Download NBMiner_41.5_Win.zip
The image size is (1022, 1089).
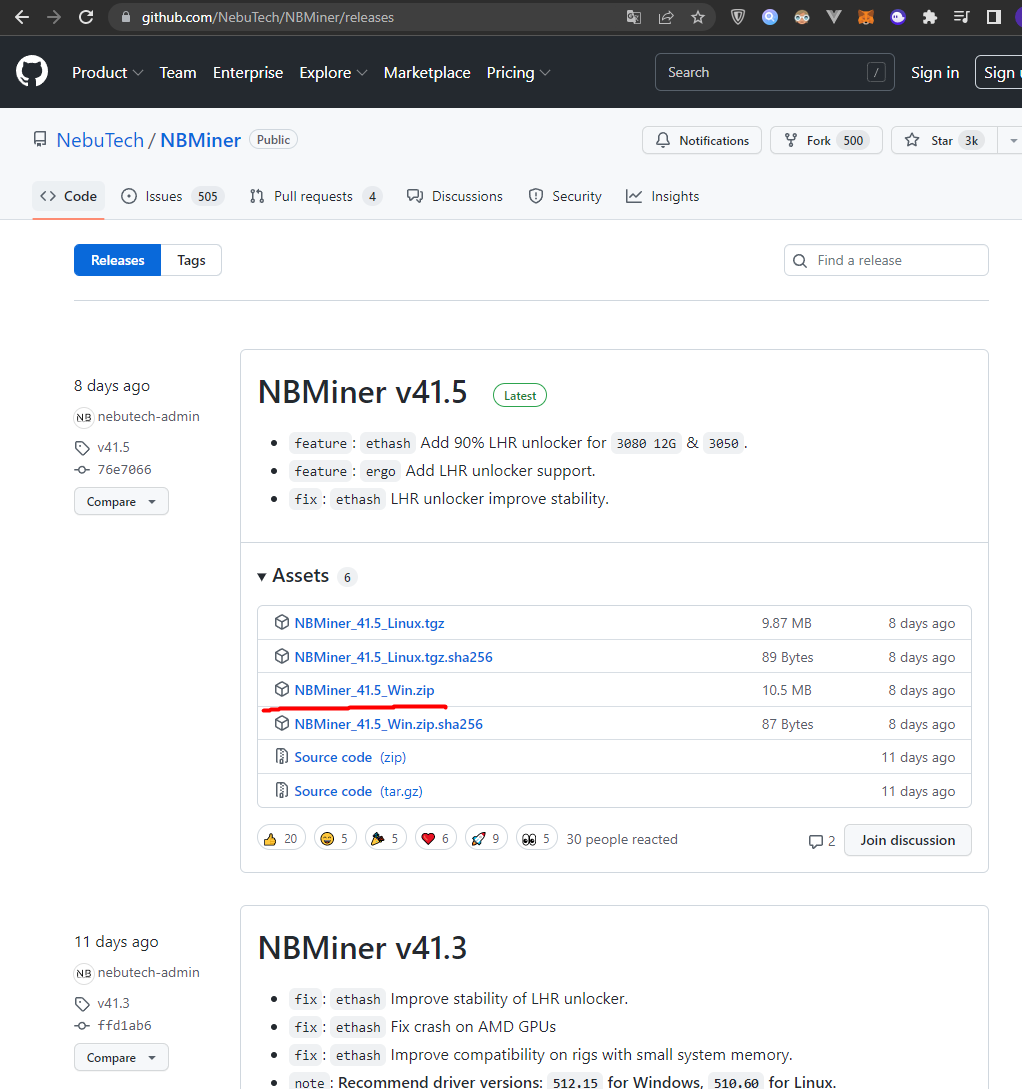click(x=365, y=690)
